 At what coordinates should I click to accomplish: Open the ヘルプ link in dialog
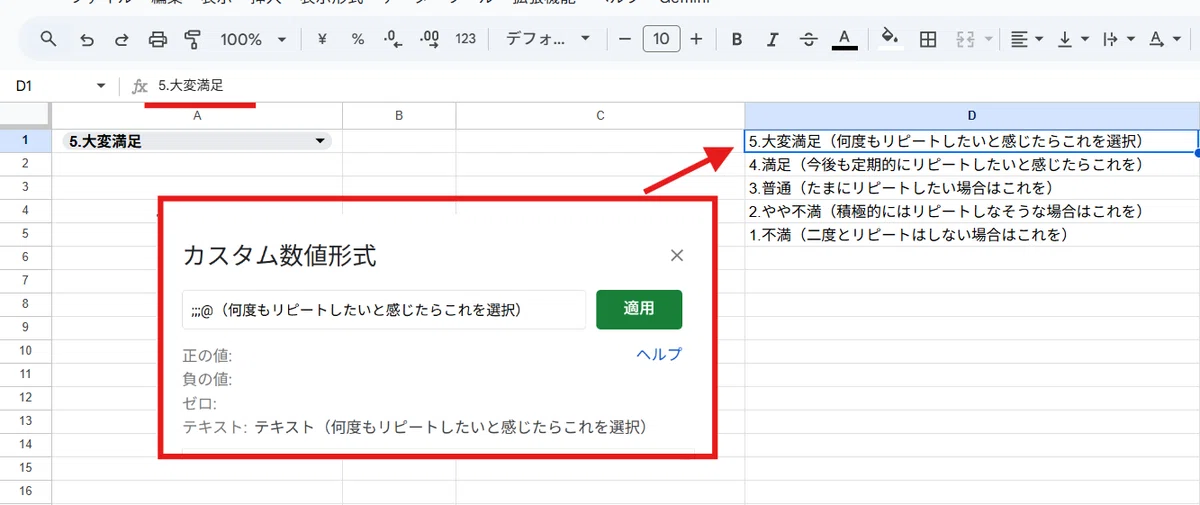pos(659,354)
